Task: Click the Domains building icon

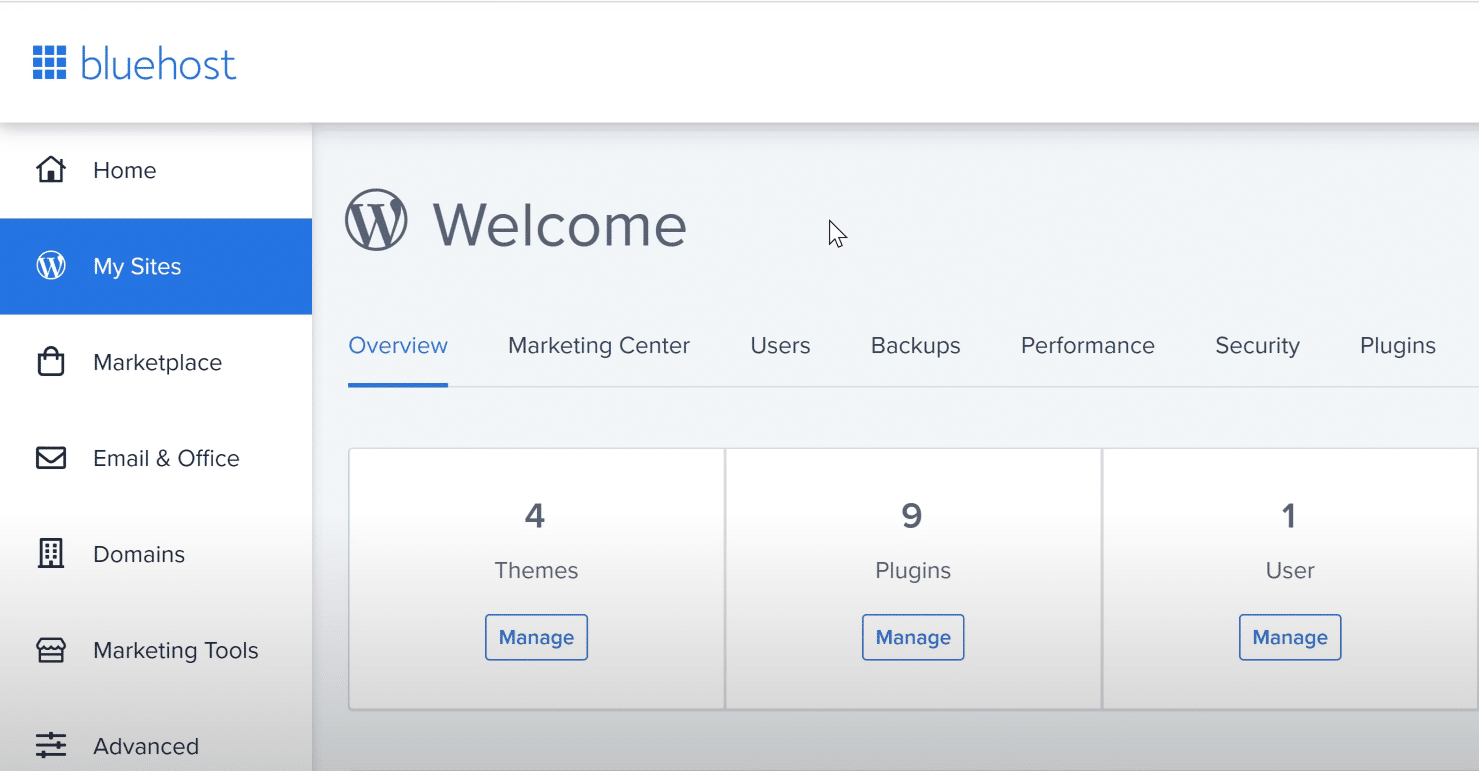Action: tap(50, 554)
